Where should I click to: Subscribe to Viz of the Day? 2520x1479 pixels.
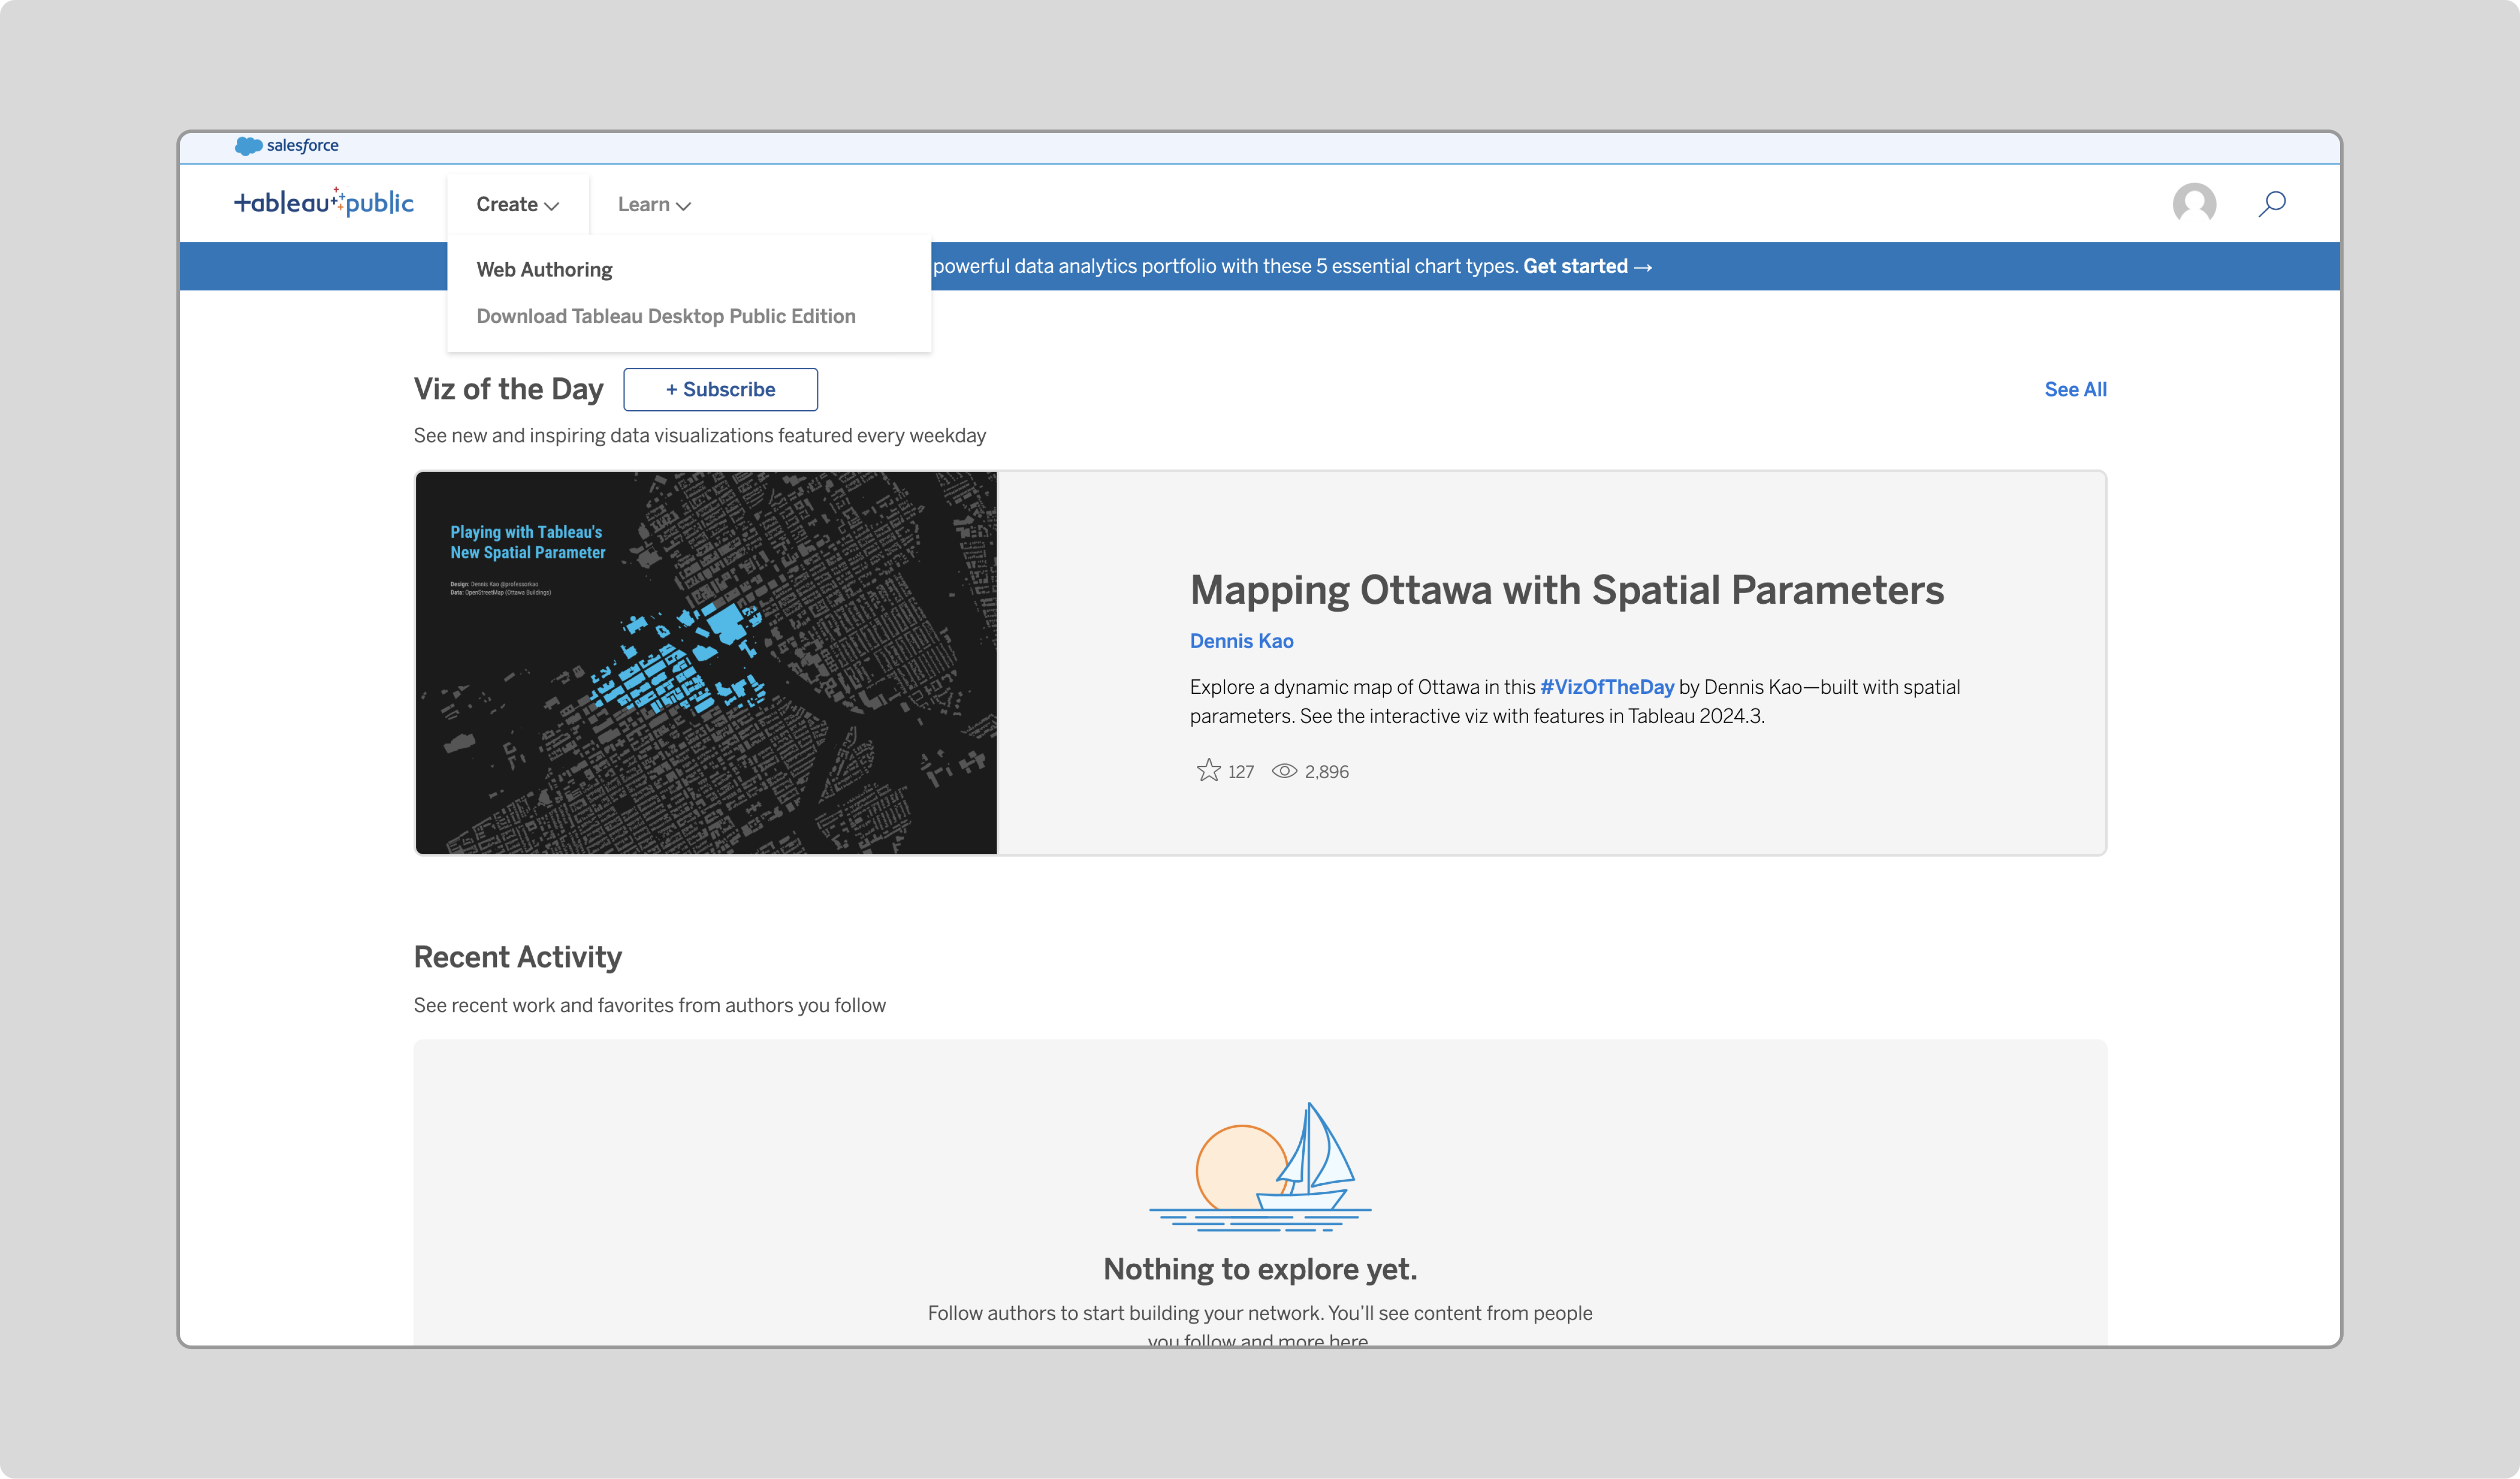[720, 389]
